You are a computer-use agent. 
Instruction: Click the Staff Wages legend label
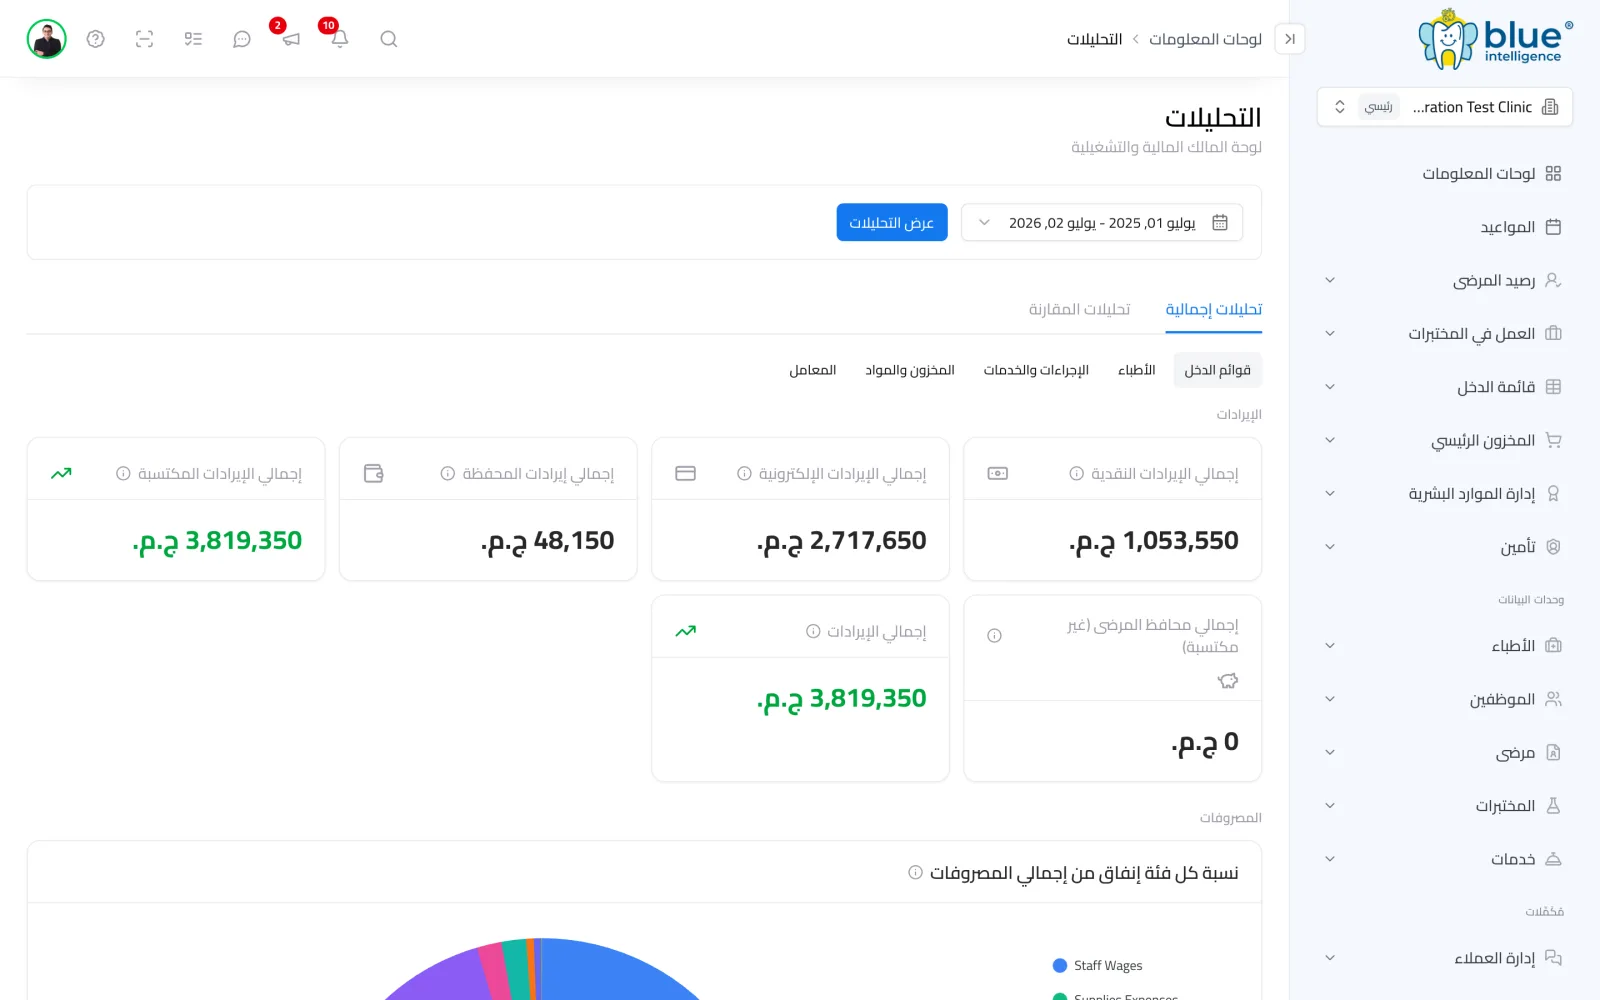coord(1108,966)
